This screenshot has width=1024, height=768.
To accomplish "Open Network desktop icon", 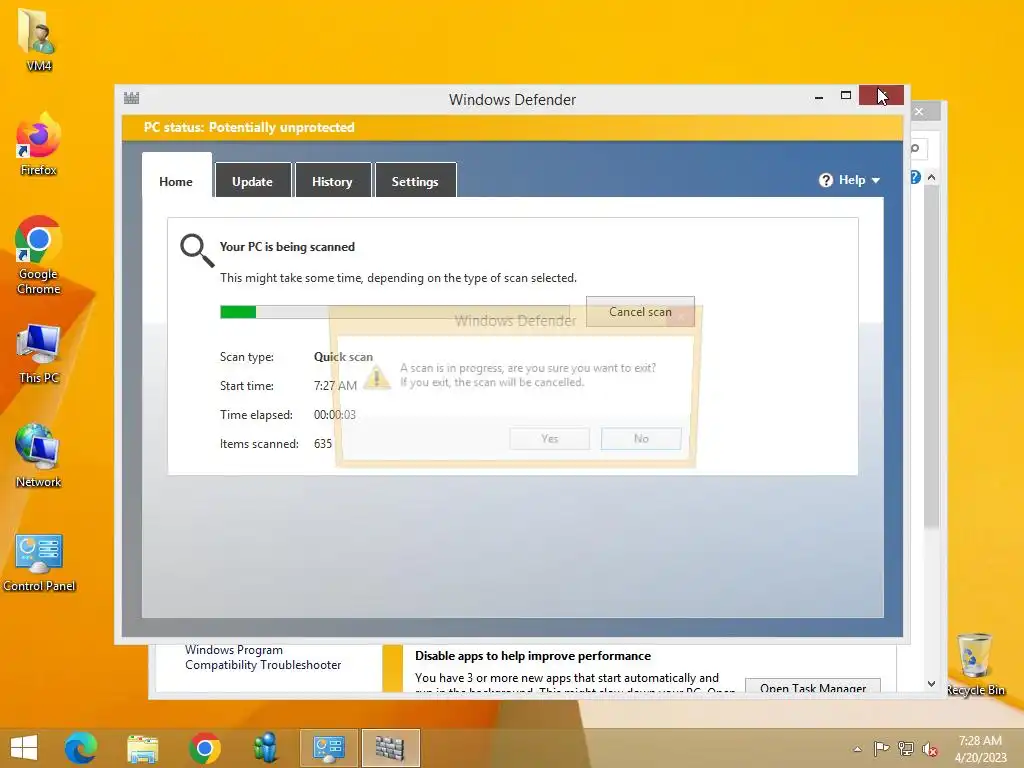I will pos(39,456).
